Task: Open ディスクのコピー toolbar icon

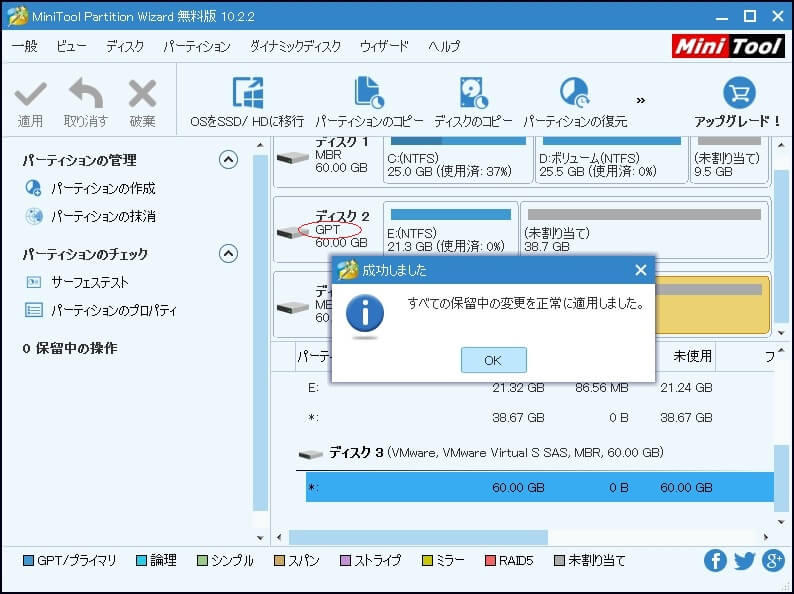Action: pyautogui.click(x=473, y=94)
